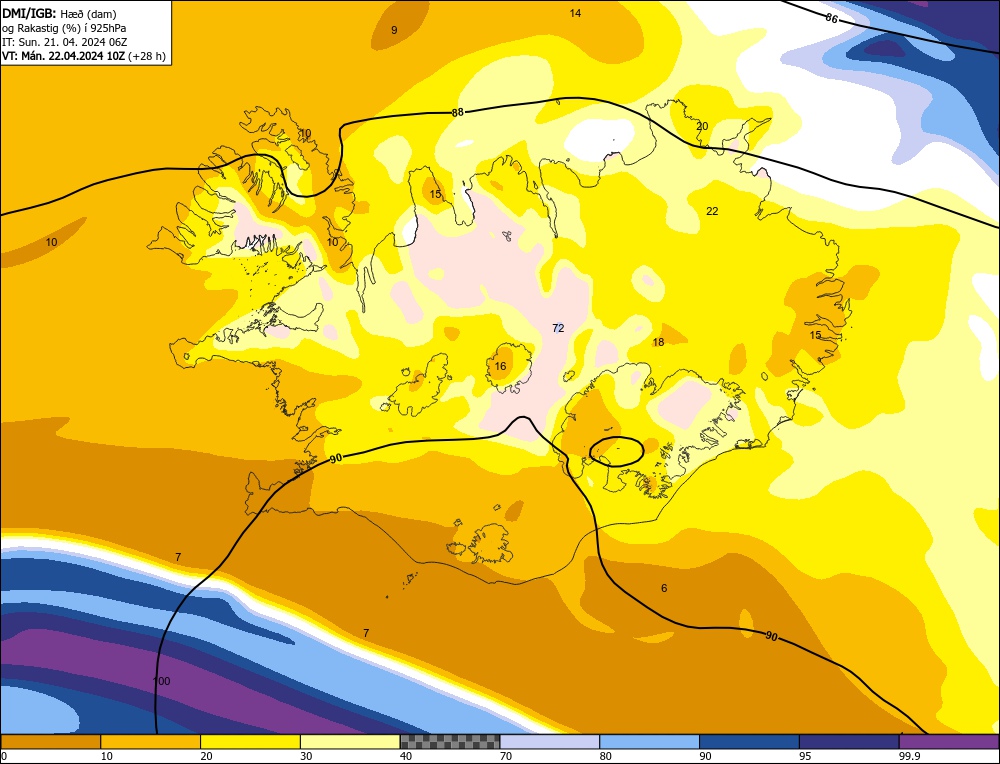Click the humidity value 14 on the map

[x=575, y=13]
